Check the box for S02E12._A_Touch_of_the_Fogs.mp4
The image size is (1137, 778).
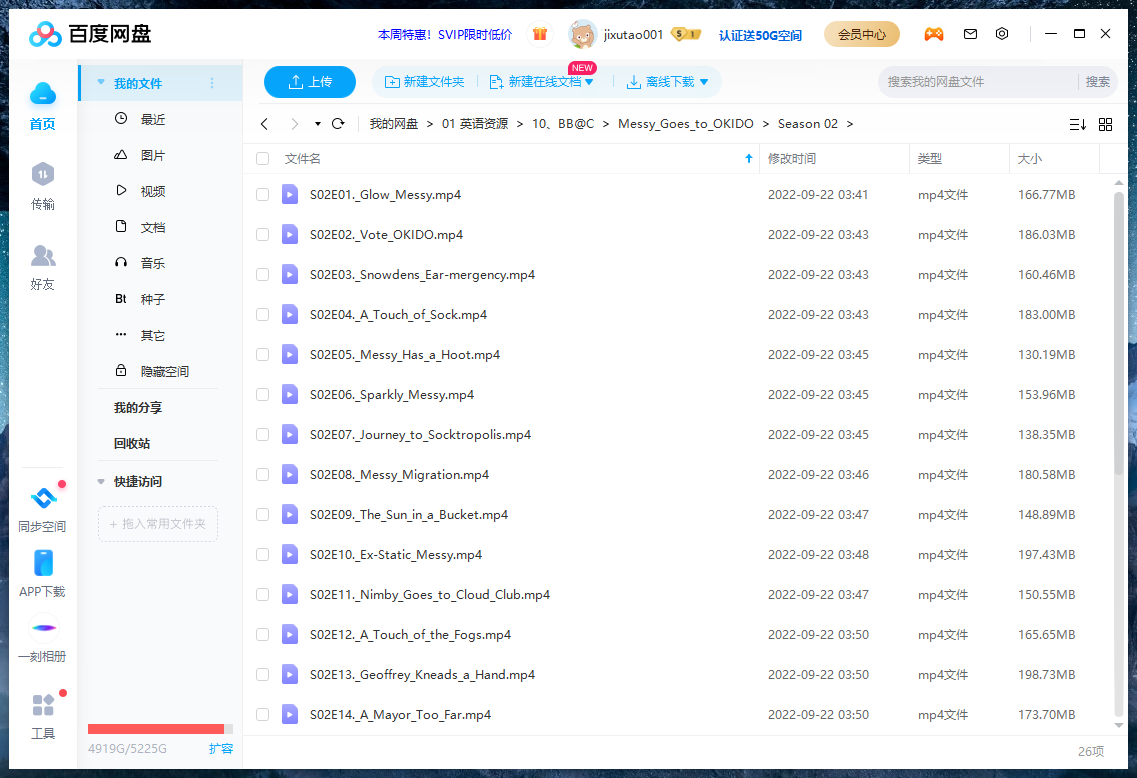pyautogui.click(x=262, y=634)
